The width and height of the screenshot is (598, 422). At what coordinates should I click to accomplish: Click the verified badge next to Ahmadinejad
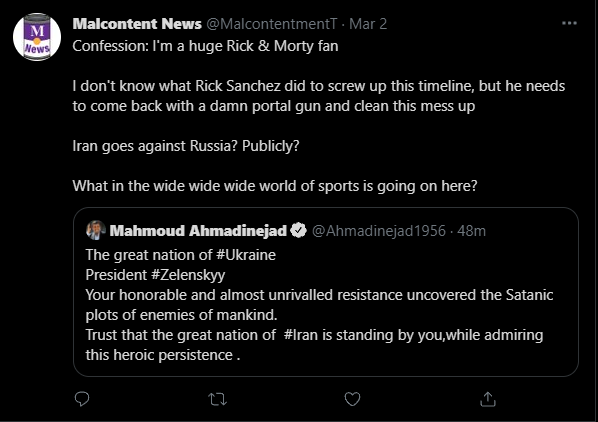coord(299,230)
